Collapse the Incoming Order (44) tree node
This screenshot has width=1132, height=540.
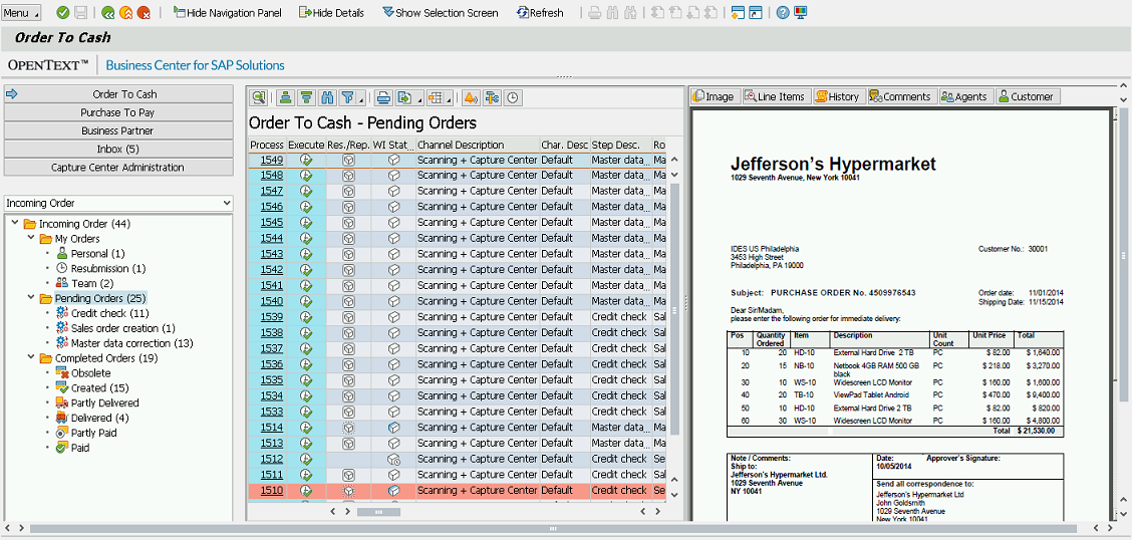pyautogui.click(x=16, y=224)
